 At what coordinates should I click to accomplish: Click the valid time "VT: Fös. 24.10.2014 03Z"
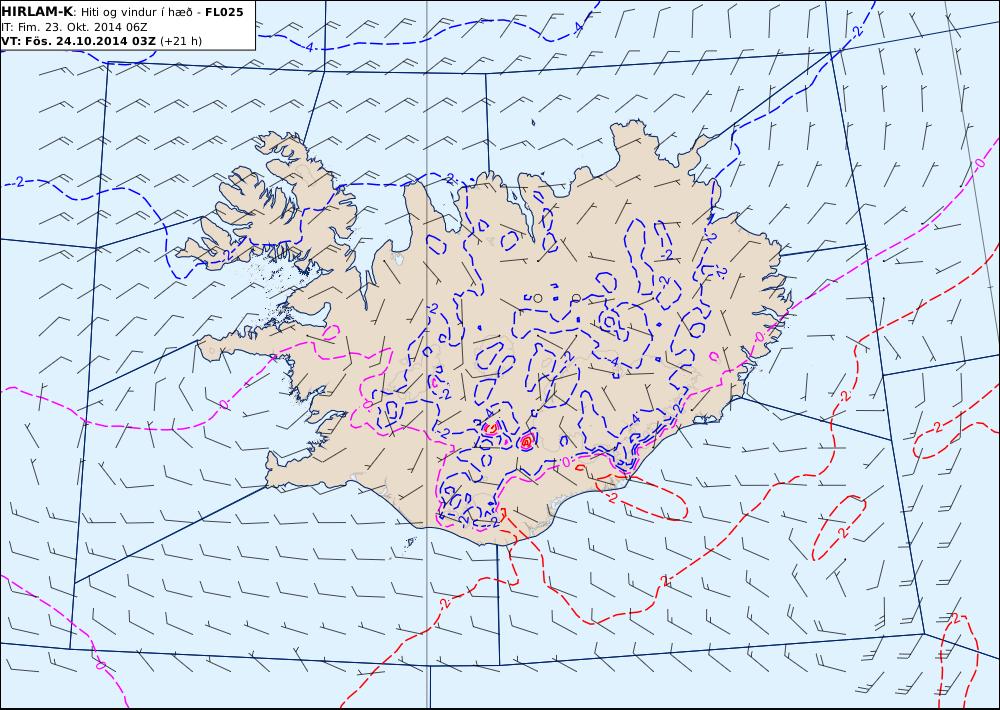(x=79, y=41)
